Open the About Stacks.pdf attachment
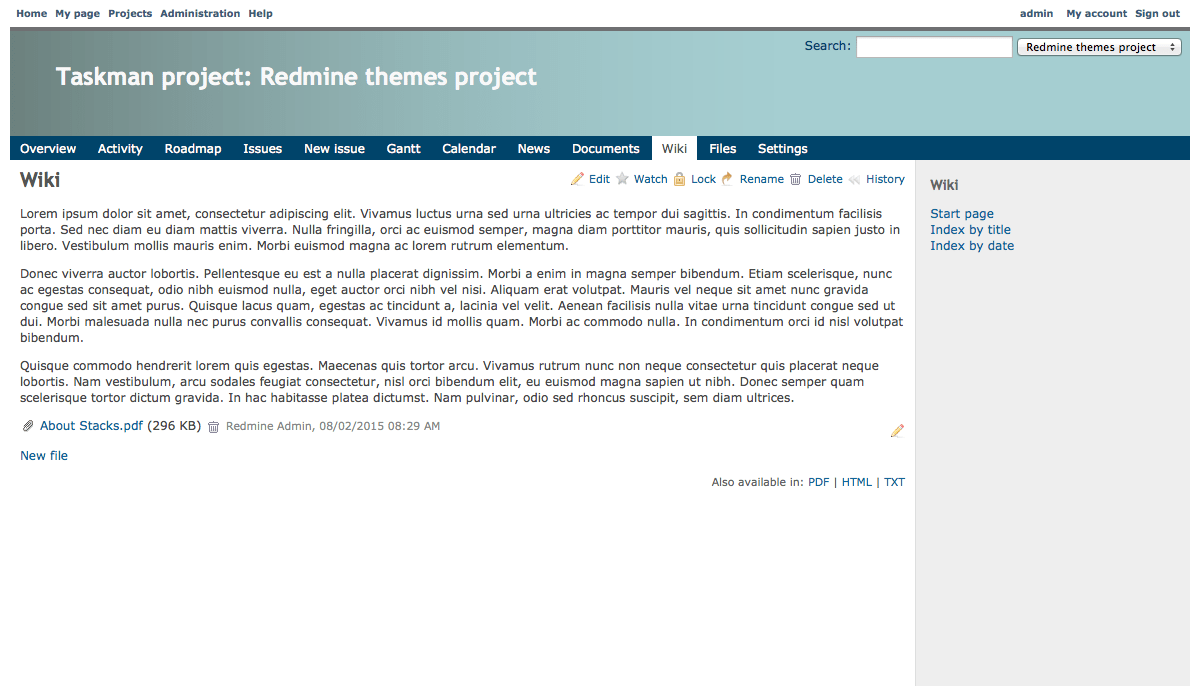This screenshot has height=686, width=1200. coord(91,426)
